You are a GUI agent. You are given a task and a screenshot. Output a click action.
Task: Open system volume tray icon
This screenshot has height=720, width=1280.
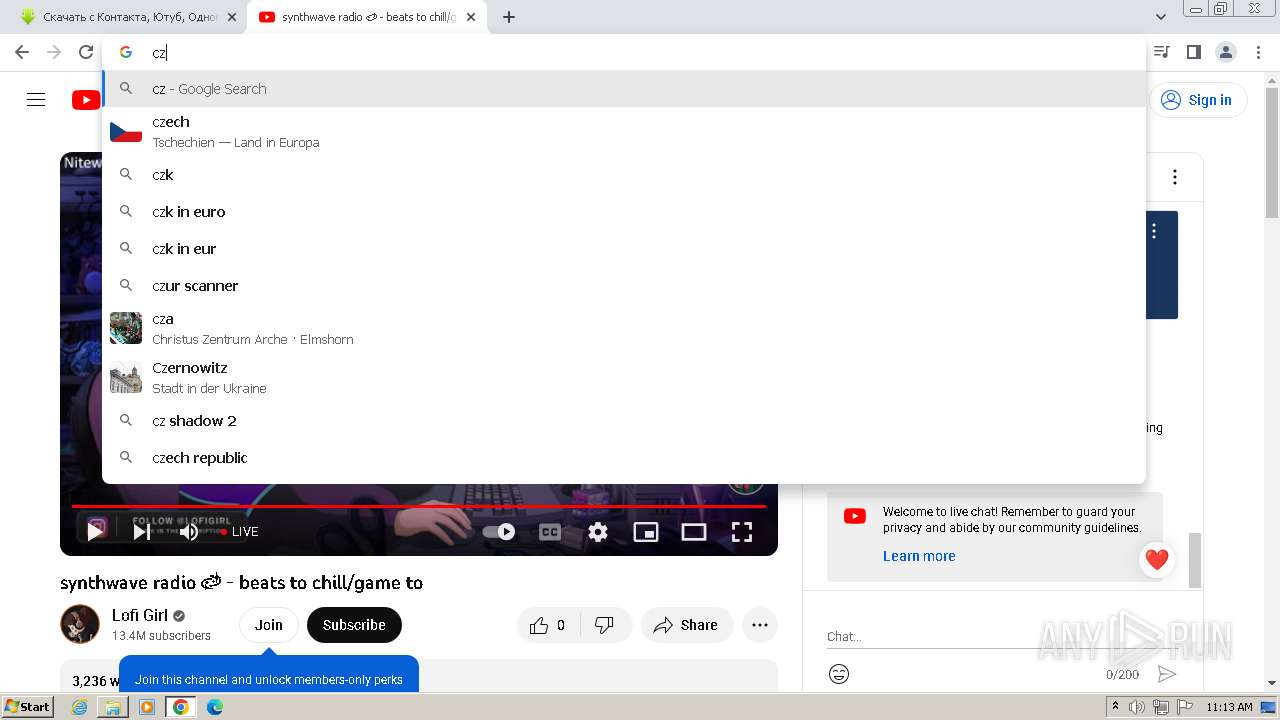(x=1137, y=707)
